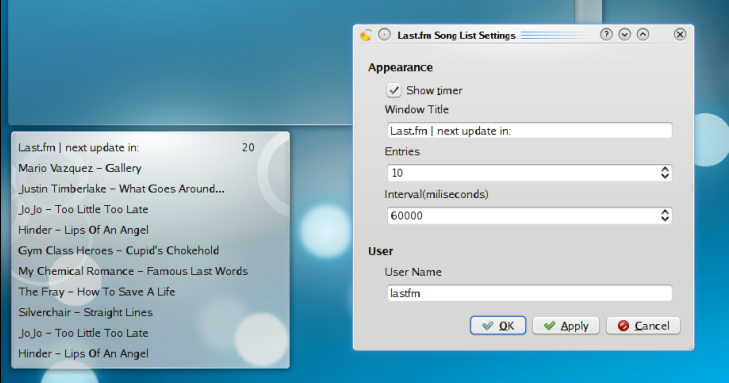Select the last 'Hinder – Lips Of An Angel' entry
Screen dimensions: 729x383
84,354
